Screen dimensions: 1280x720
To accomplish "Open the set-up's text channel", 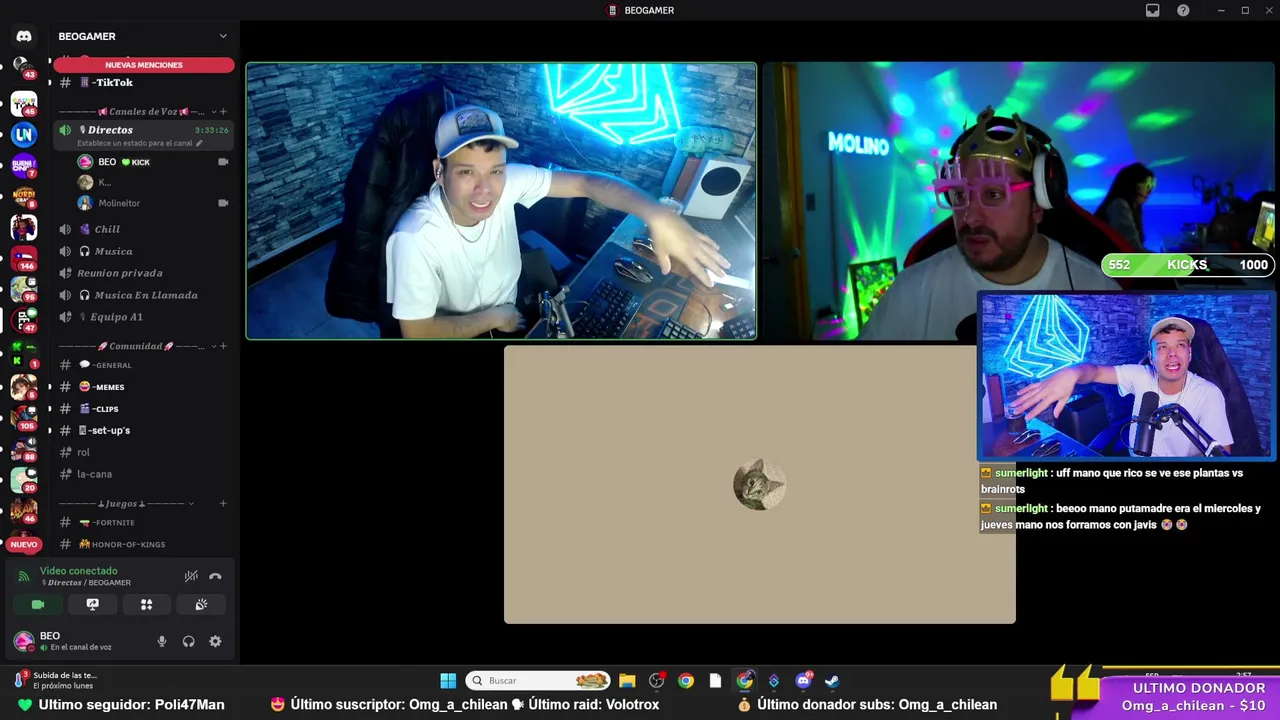I will click(144, 431).
